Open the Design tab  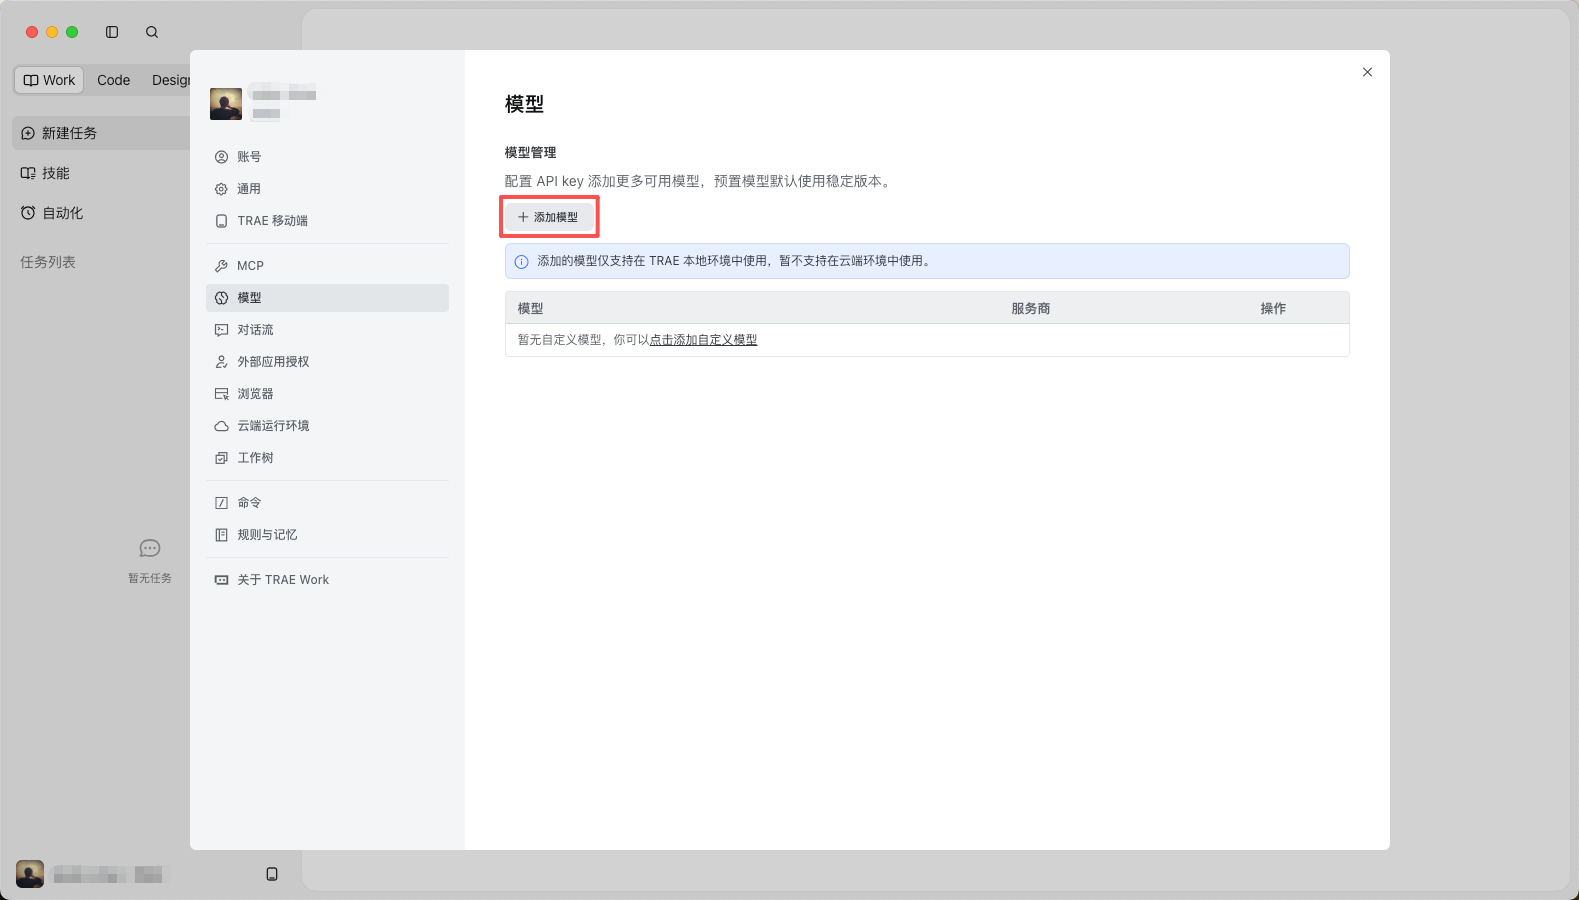pyautogui.click(x=170, y=80)
